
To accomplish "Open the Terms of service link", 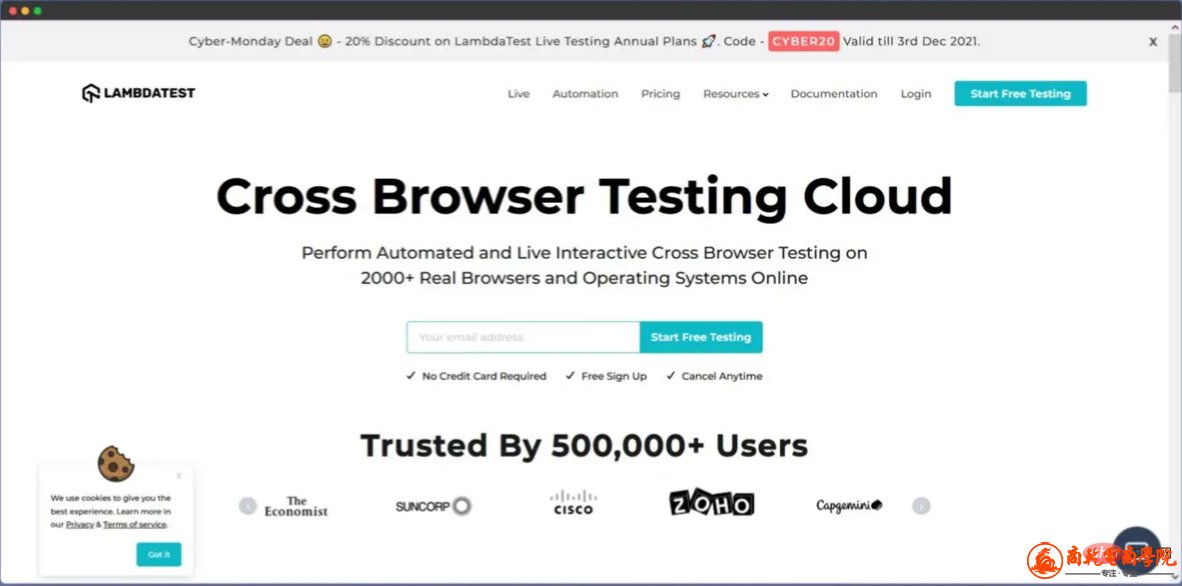I will [x=135, y=524].
